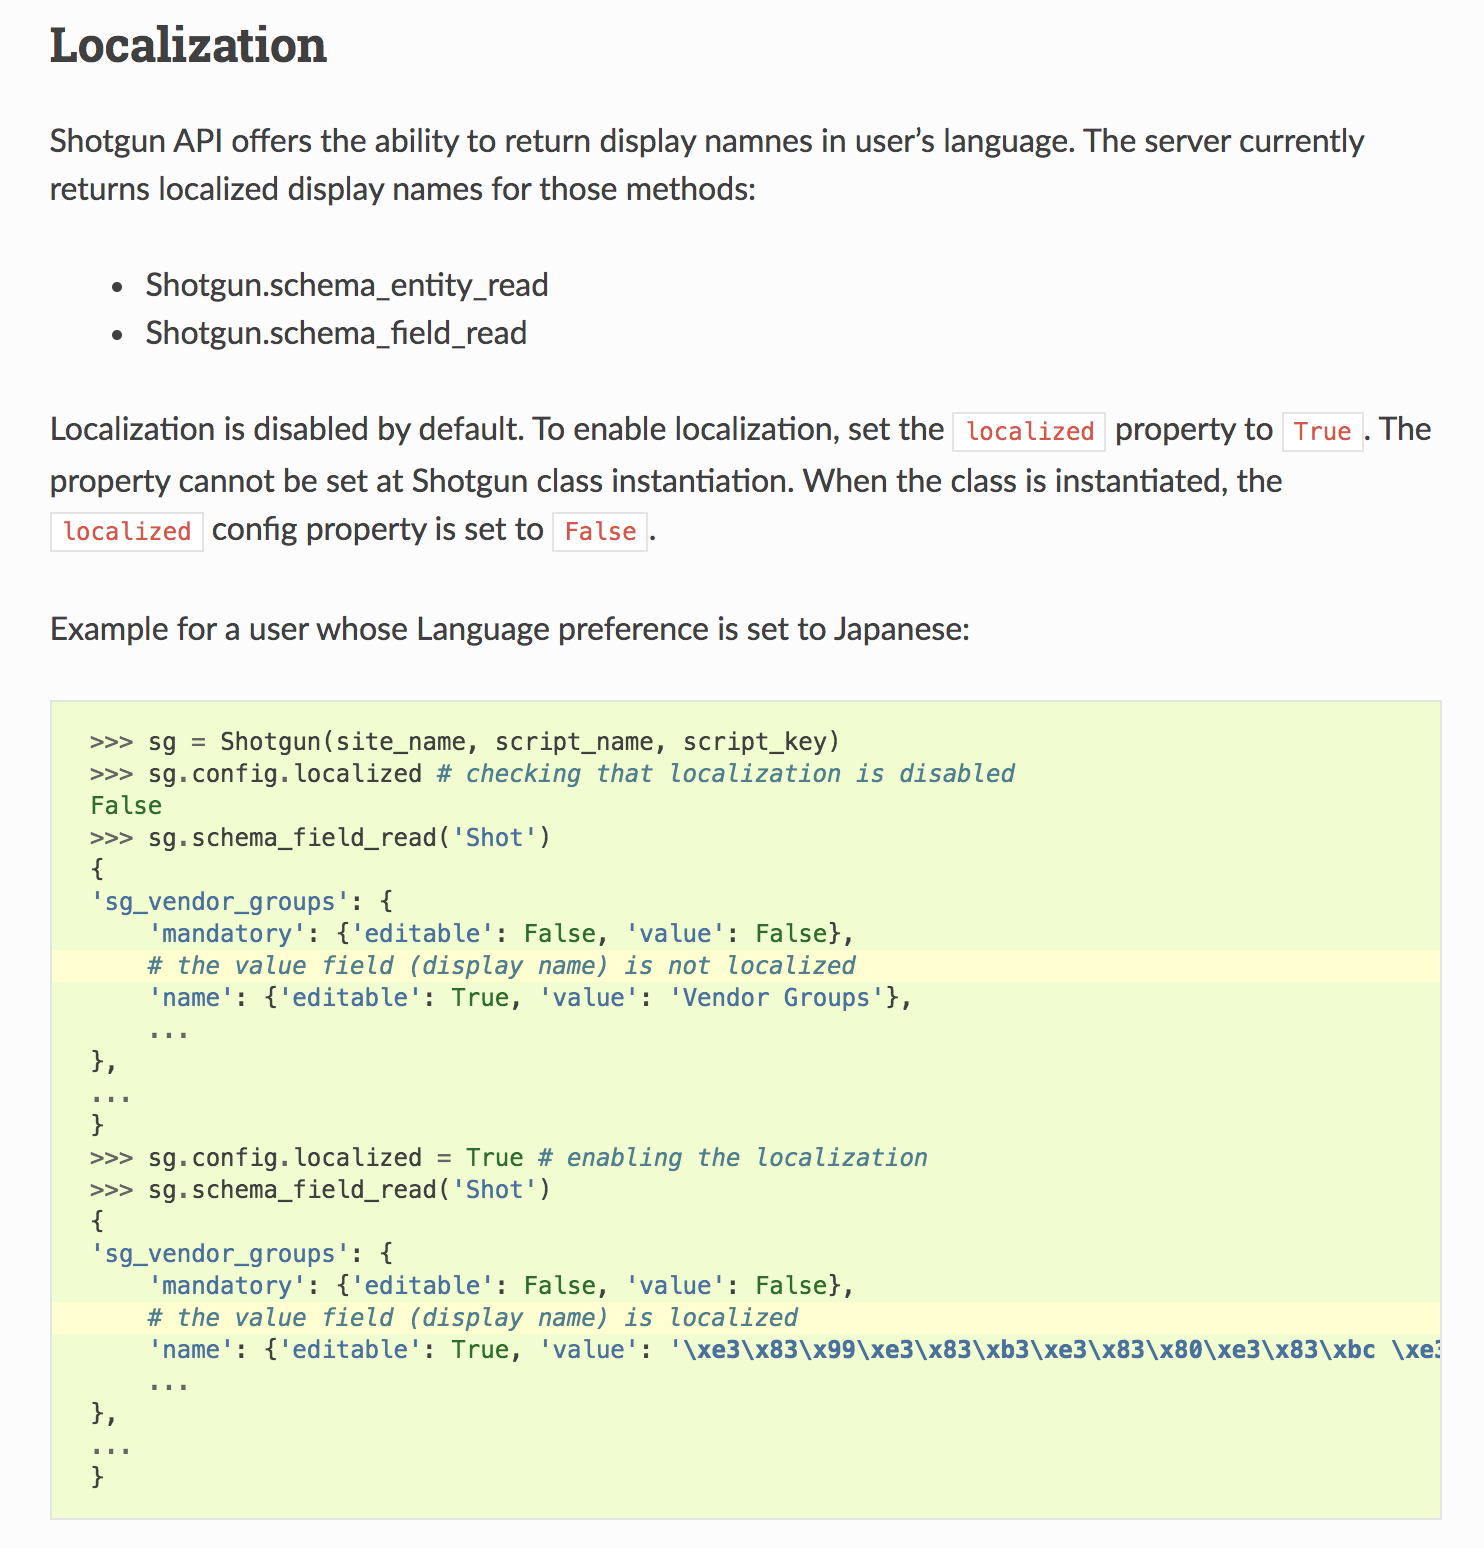Viewport: 1484px width, 1548px height.
Task: Click the escaped Japanese byte string value
Action: pos(1055,1349)
